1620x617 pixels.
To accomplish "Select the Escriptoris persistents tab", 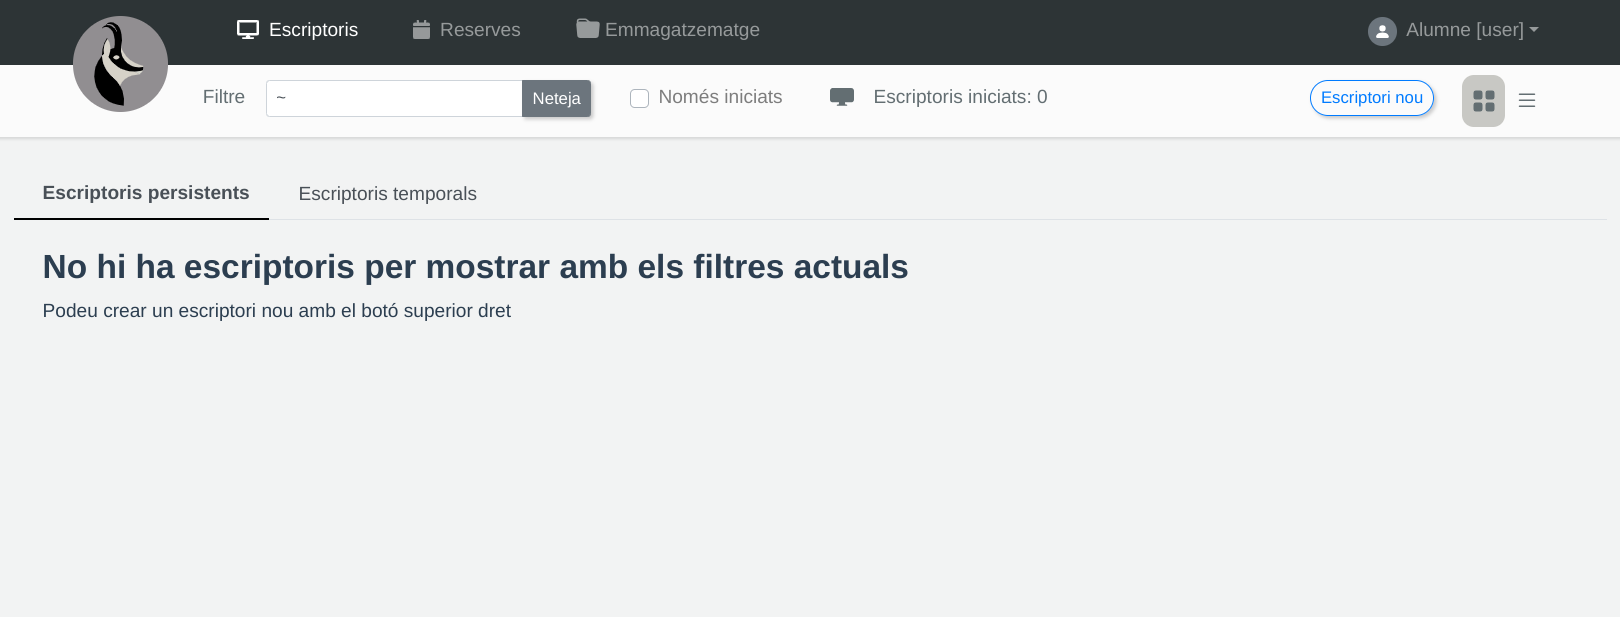I will (x=146, y=193).
